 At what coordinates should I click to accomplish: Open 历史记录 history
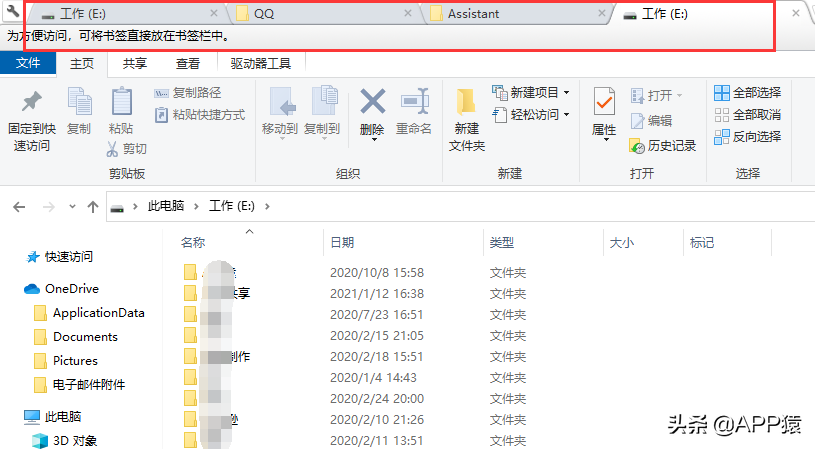pos(663,146)
